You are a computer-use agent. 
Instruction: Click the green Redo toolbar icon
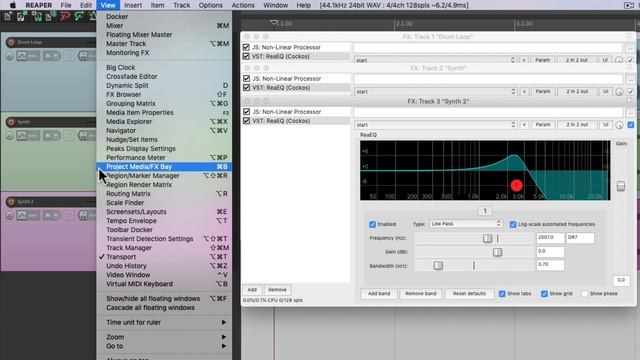(79, 17)
